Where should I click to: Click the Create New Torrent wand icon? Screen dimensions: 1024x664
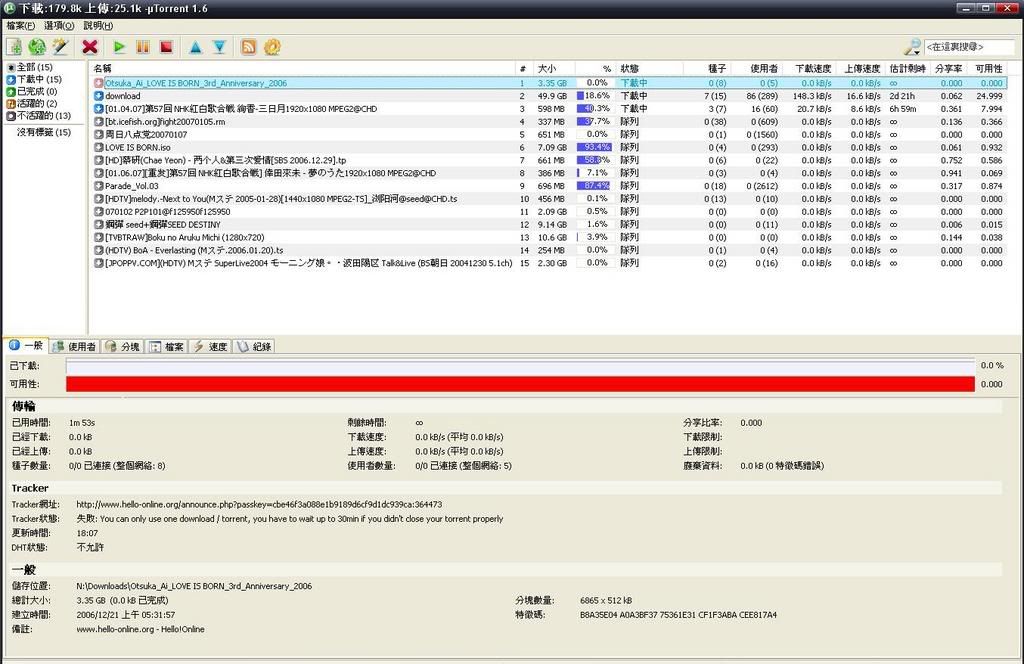pos(60,47)
